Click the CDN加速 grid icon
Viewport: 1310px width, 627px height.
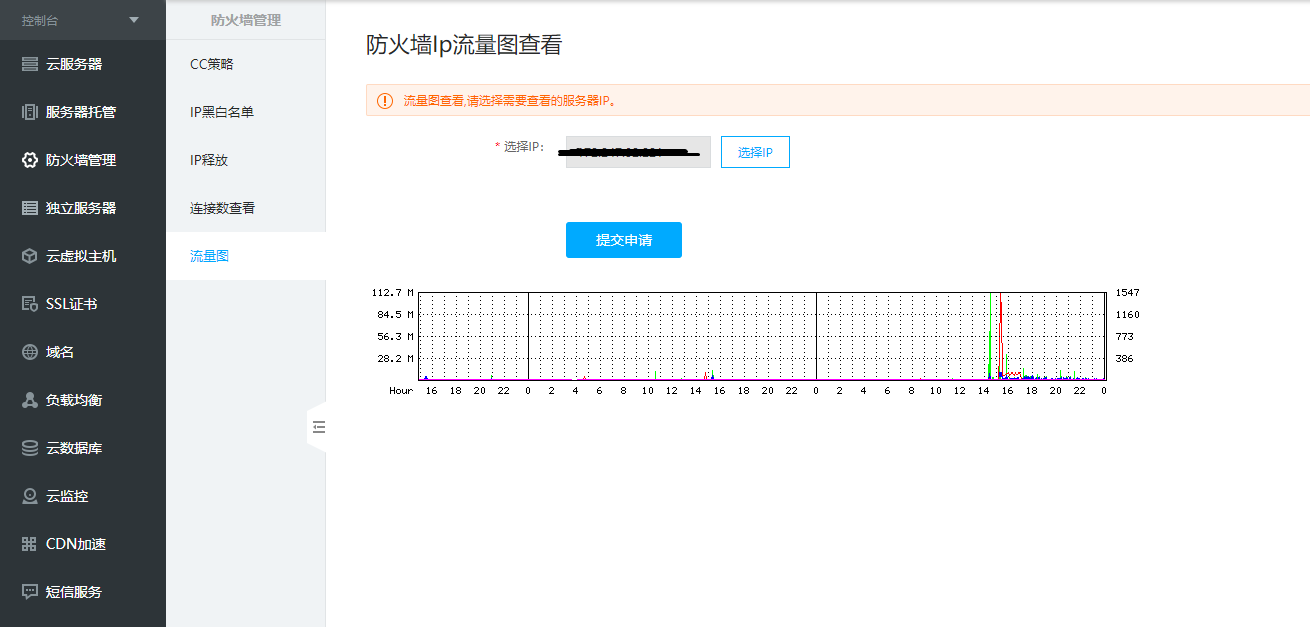pyautogui.click(x=30, y=544)
